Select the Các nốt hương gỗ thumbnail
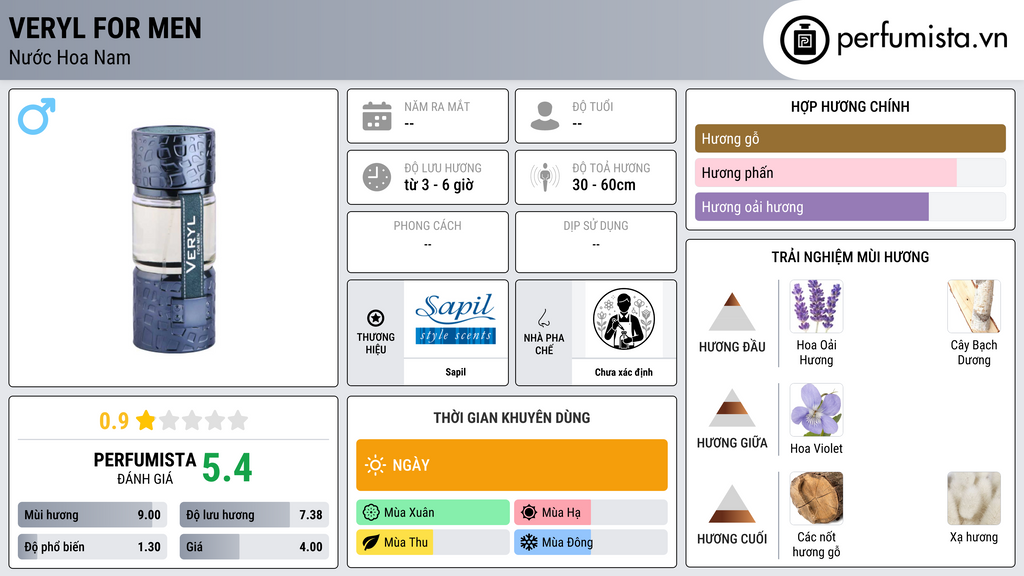This screenshot has width=1024, height=576. click(x=816, y=498)
